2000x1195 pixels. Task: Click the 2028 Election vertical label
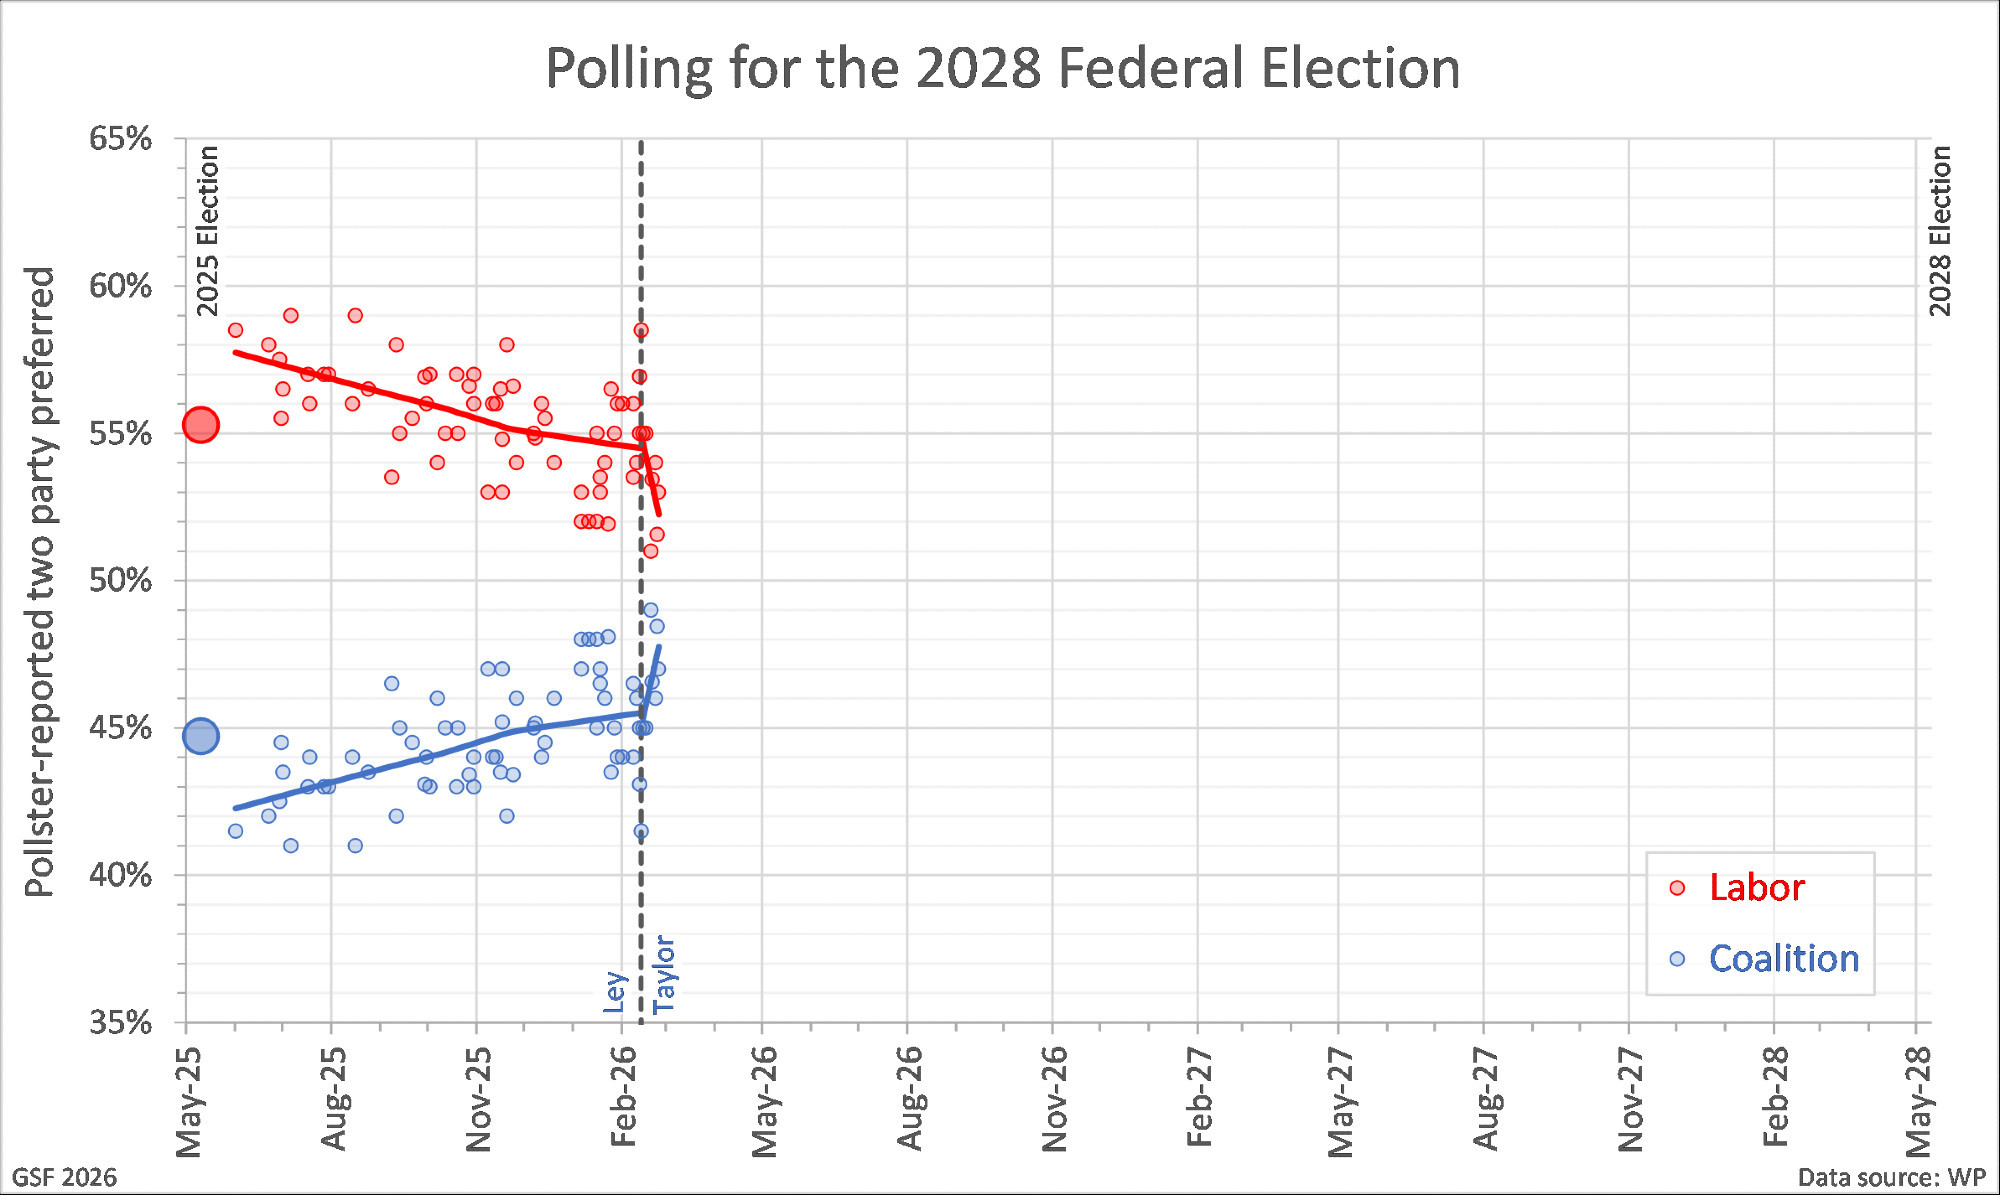[x=1940, y=231]
